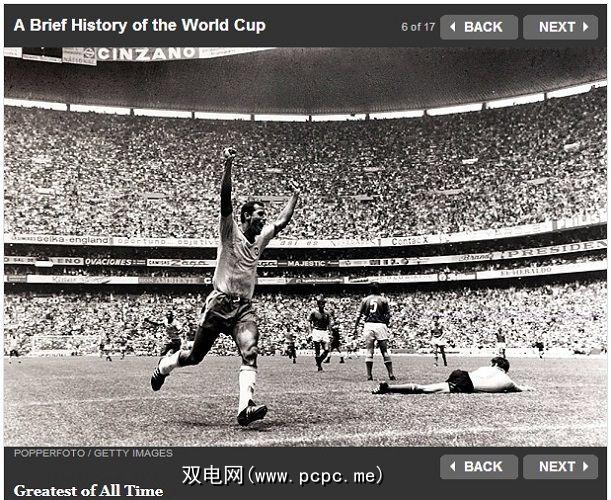
Task: Select the 'A Brief History of the World Cup' title
Action: [x=140, y=26]
